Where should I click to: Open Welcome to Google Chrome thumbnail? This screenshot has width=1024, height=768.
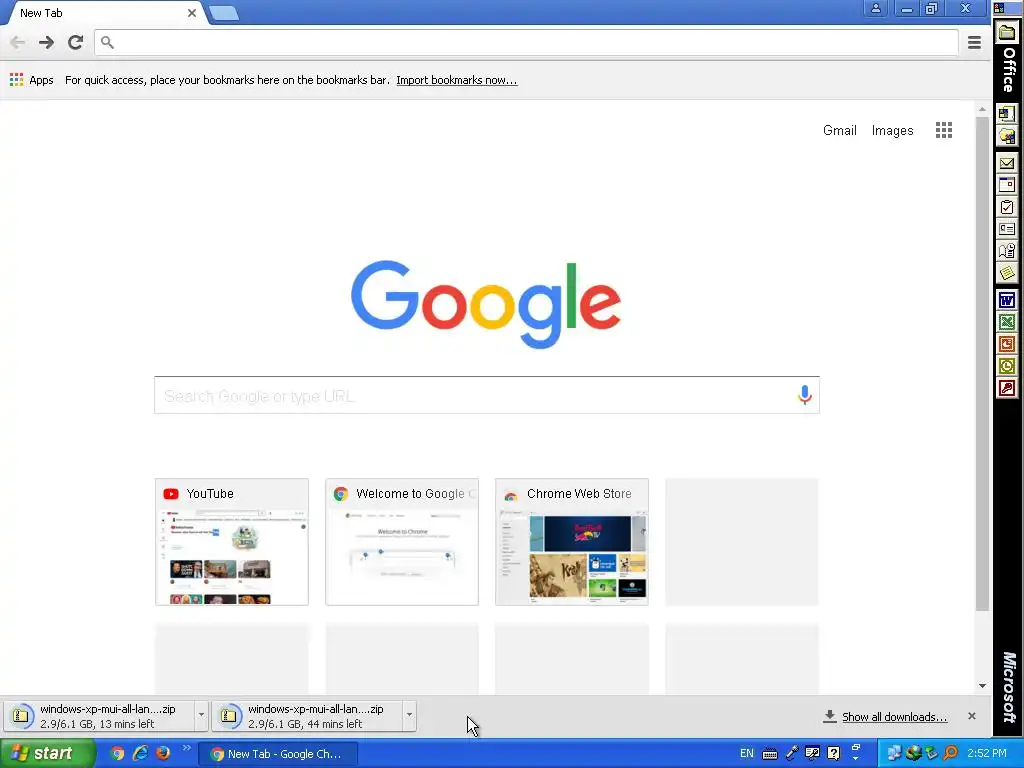click(x=402, y=542)
